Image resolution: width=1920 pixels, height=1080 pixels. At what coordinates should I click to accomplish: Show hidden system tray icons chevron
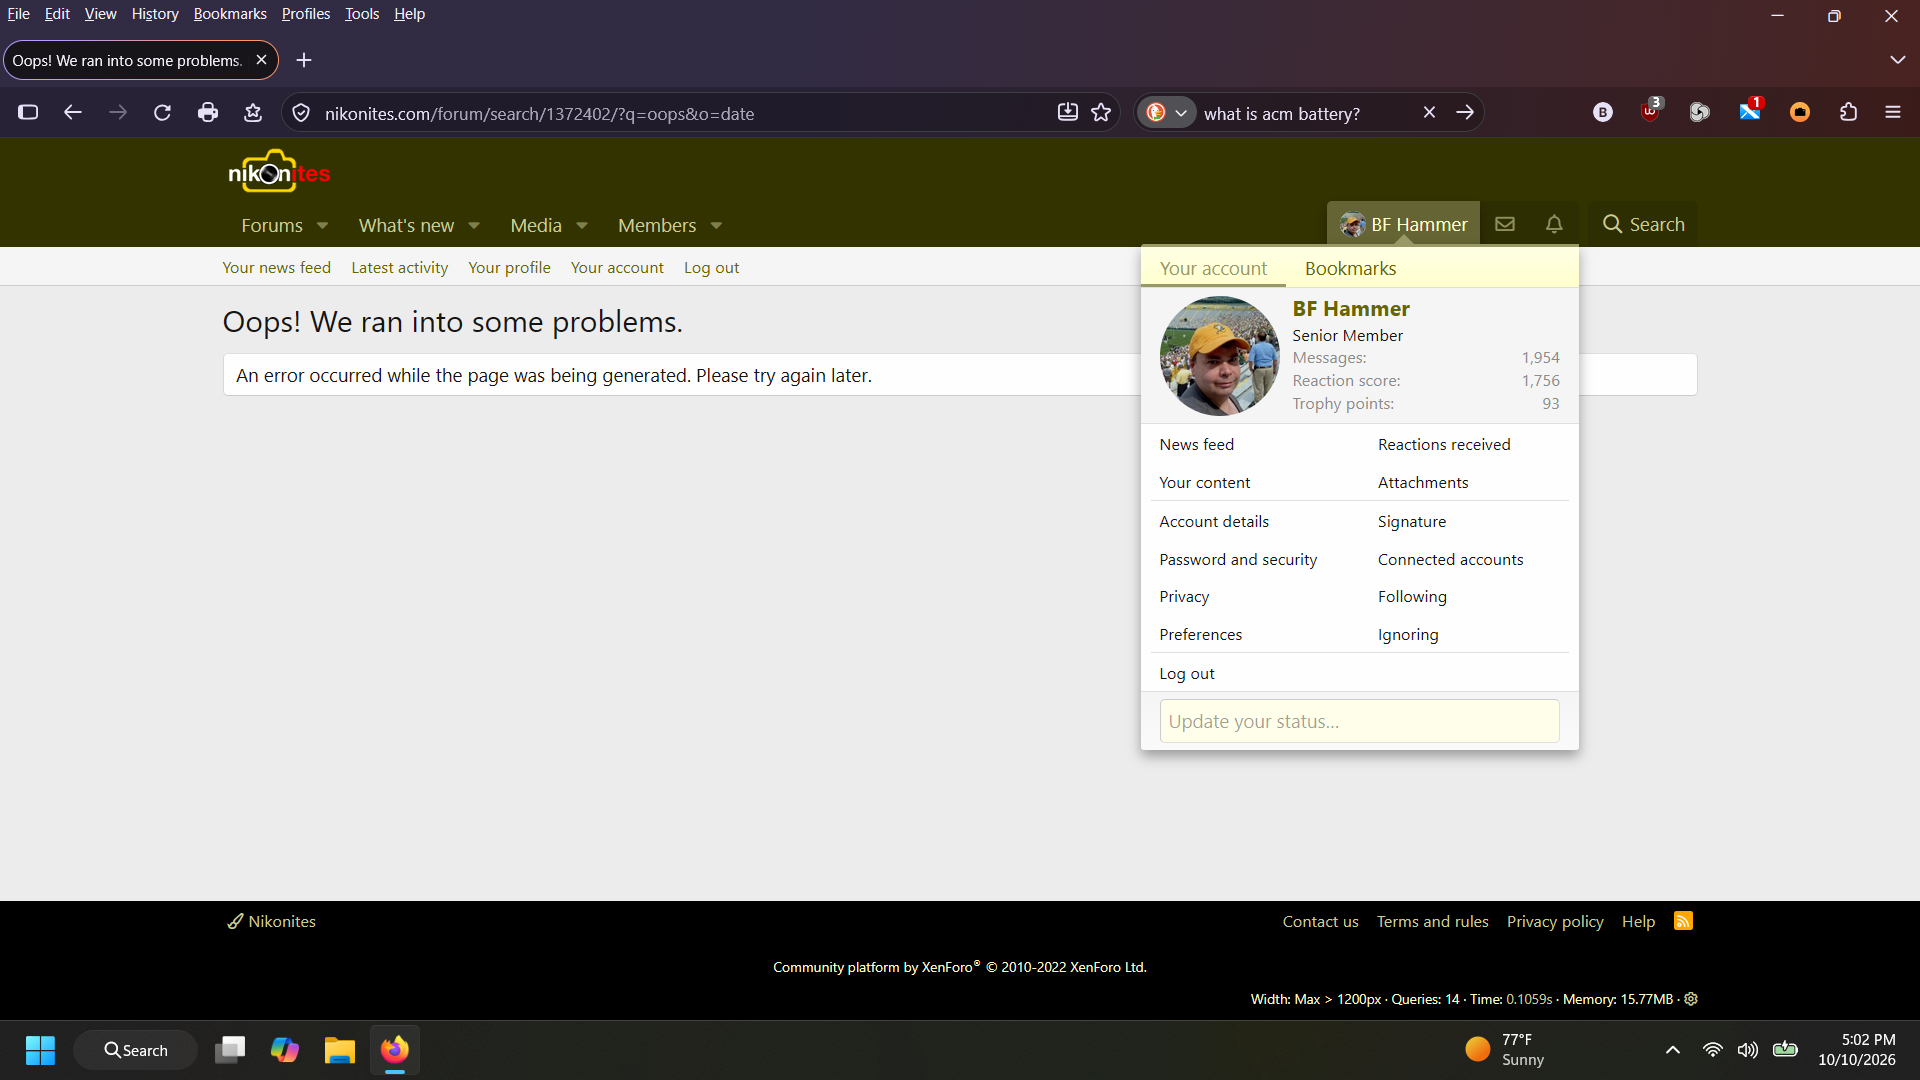coord(1672,1050)
